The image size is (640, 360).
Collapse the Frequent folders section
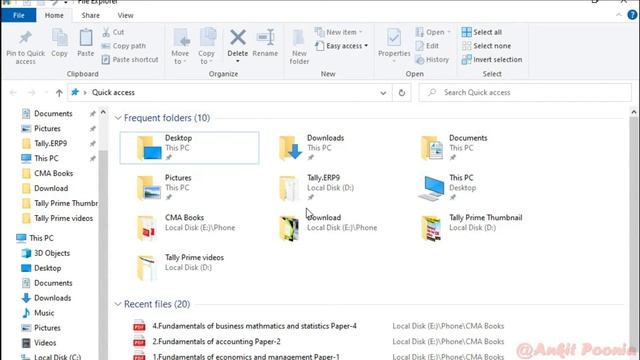pyautogui.click(x=118, y=118)
